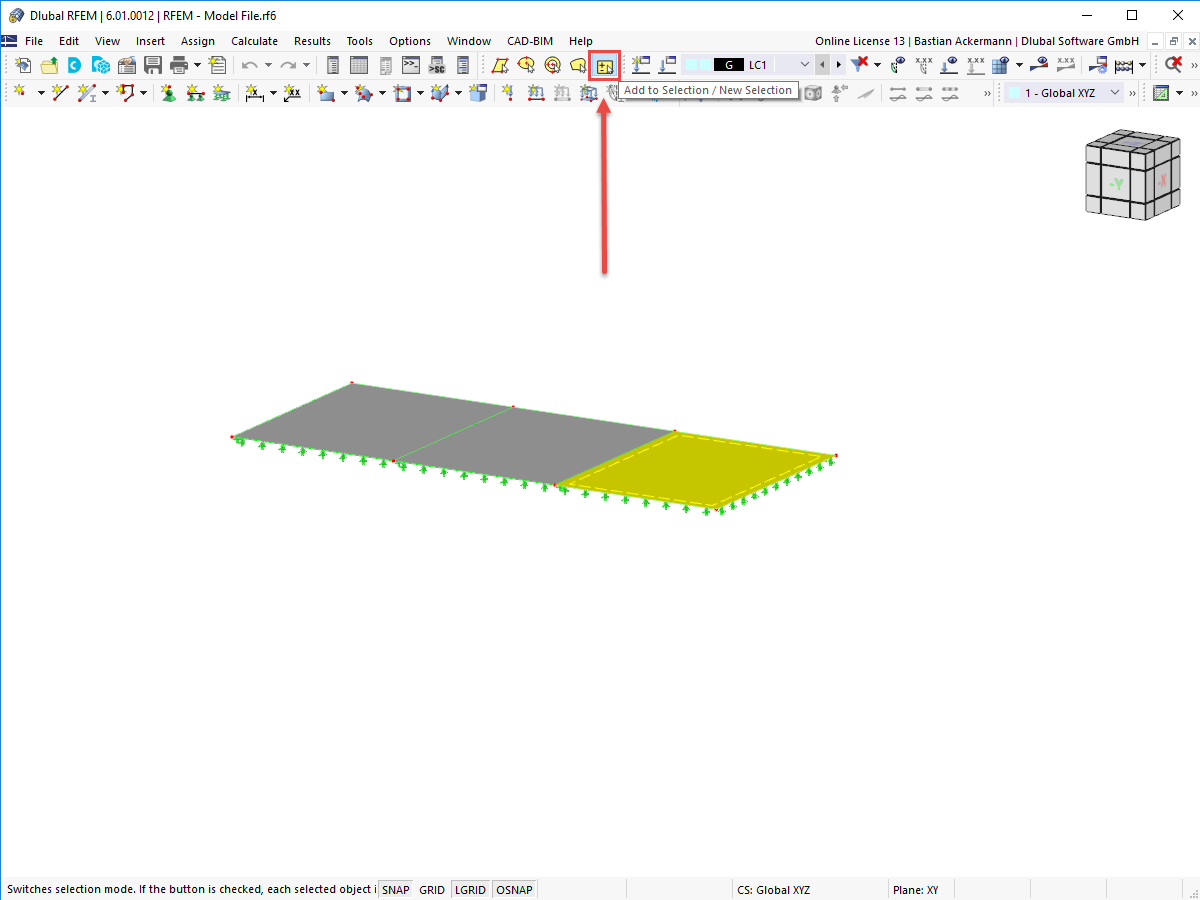Print the graphic using printer icon

[x=179, y=65]
